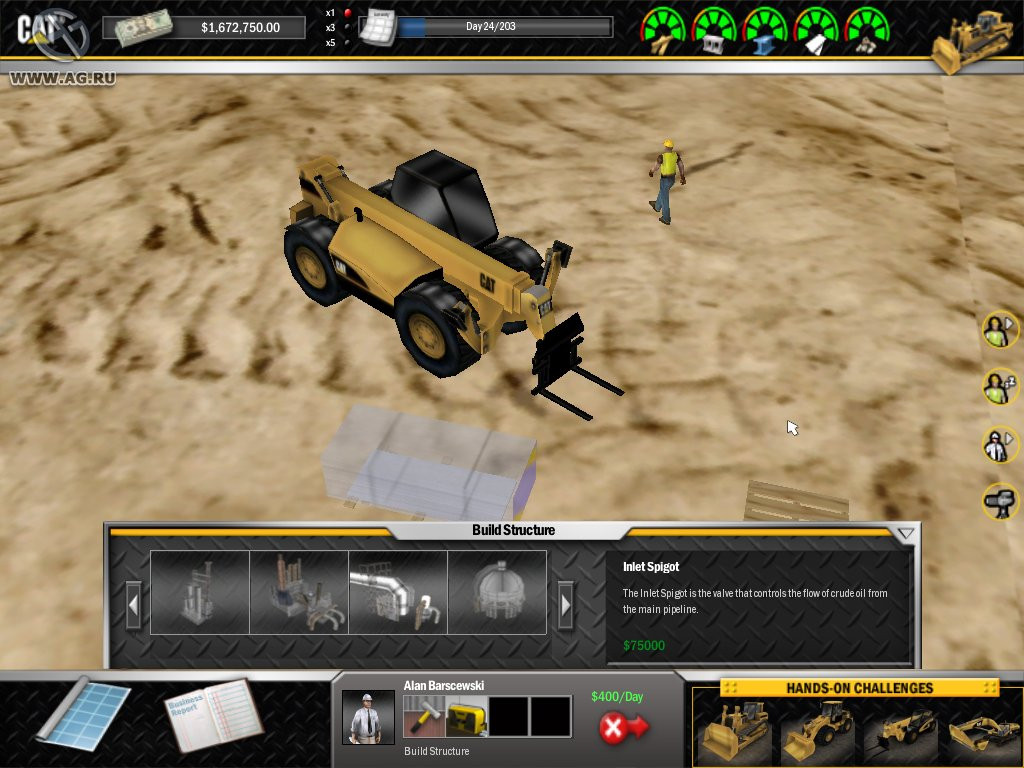This screenshot has height=768, width=1024.
Task: Click the Hands-On Challenges header
Action: click(x=859, y=688)
